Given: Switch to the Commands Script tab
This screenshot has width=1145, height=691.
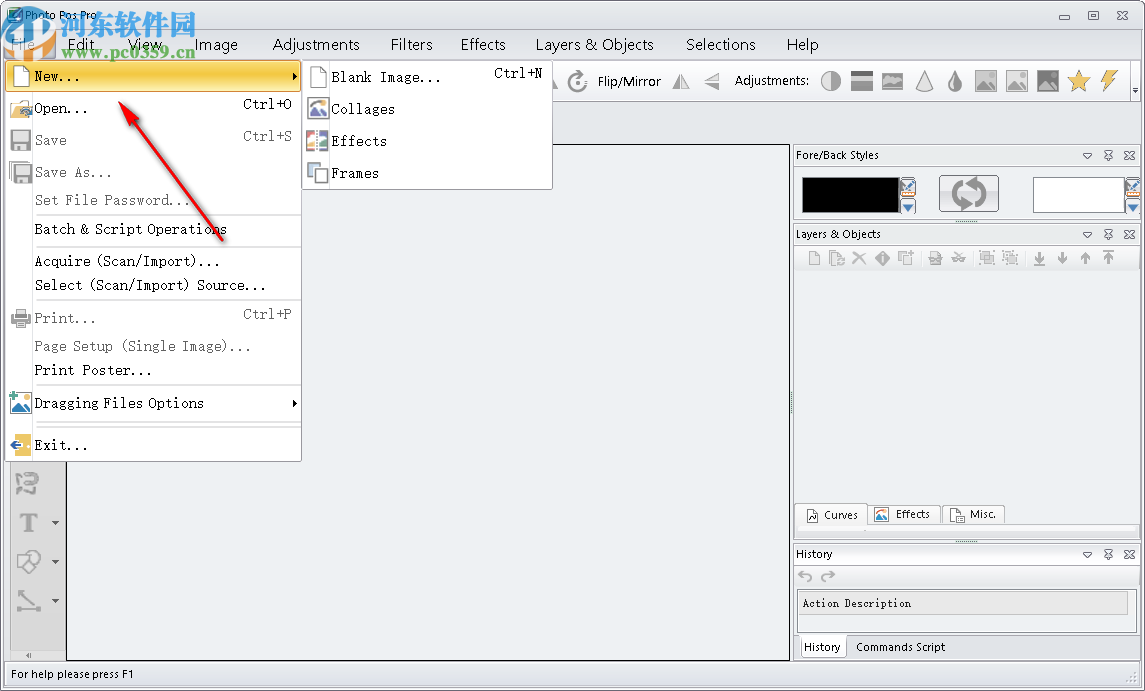Looking at the screenshot, I should (x=900, y=647).
